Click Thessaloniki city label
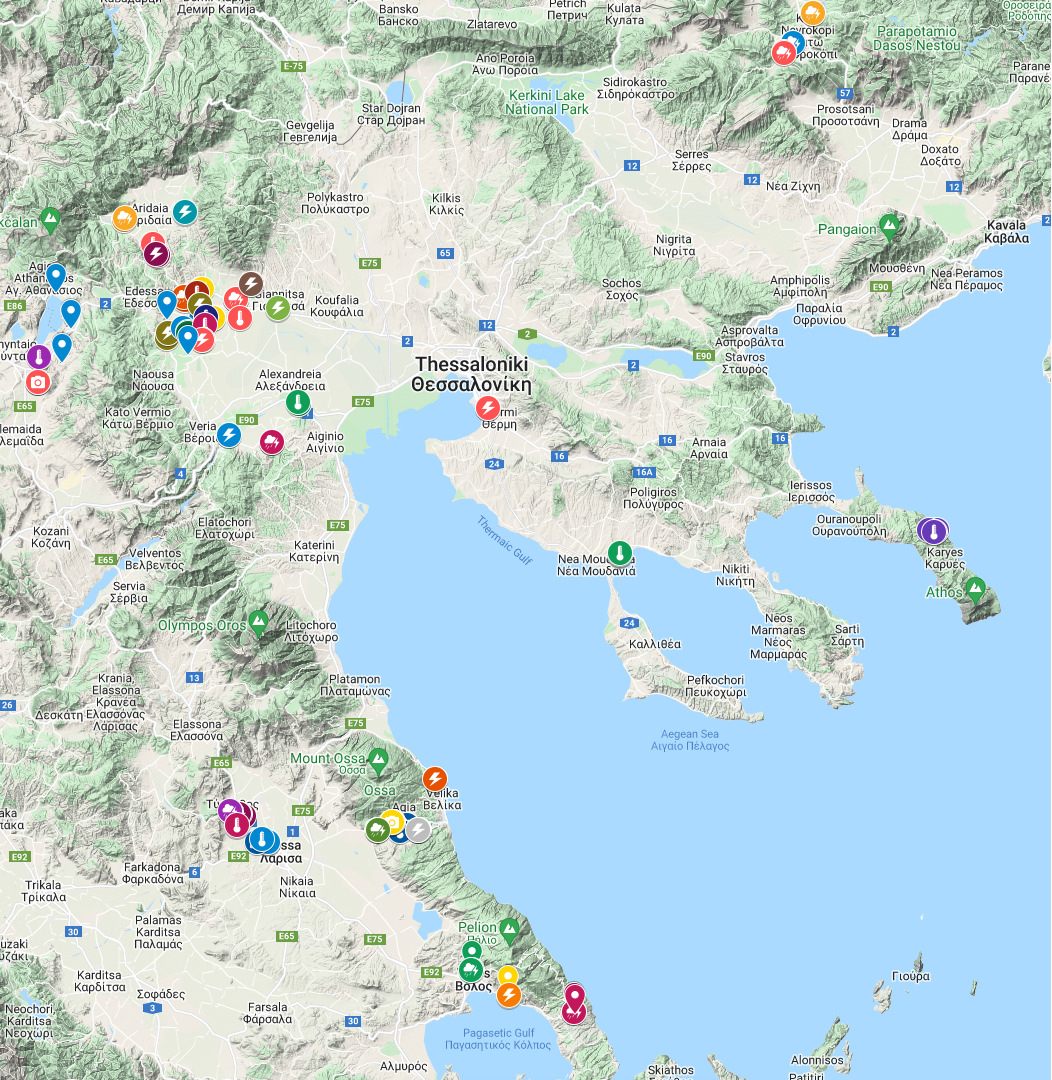Screen dimensions: 1052x1080 click(472, 374)
